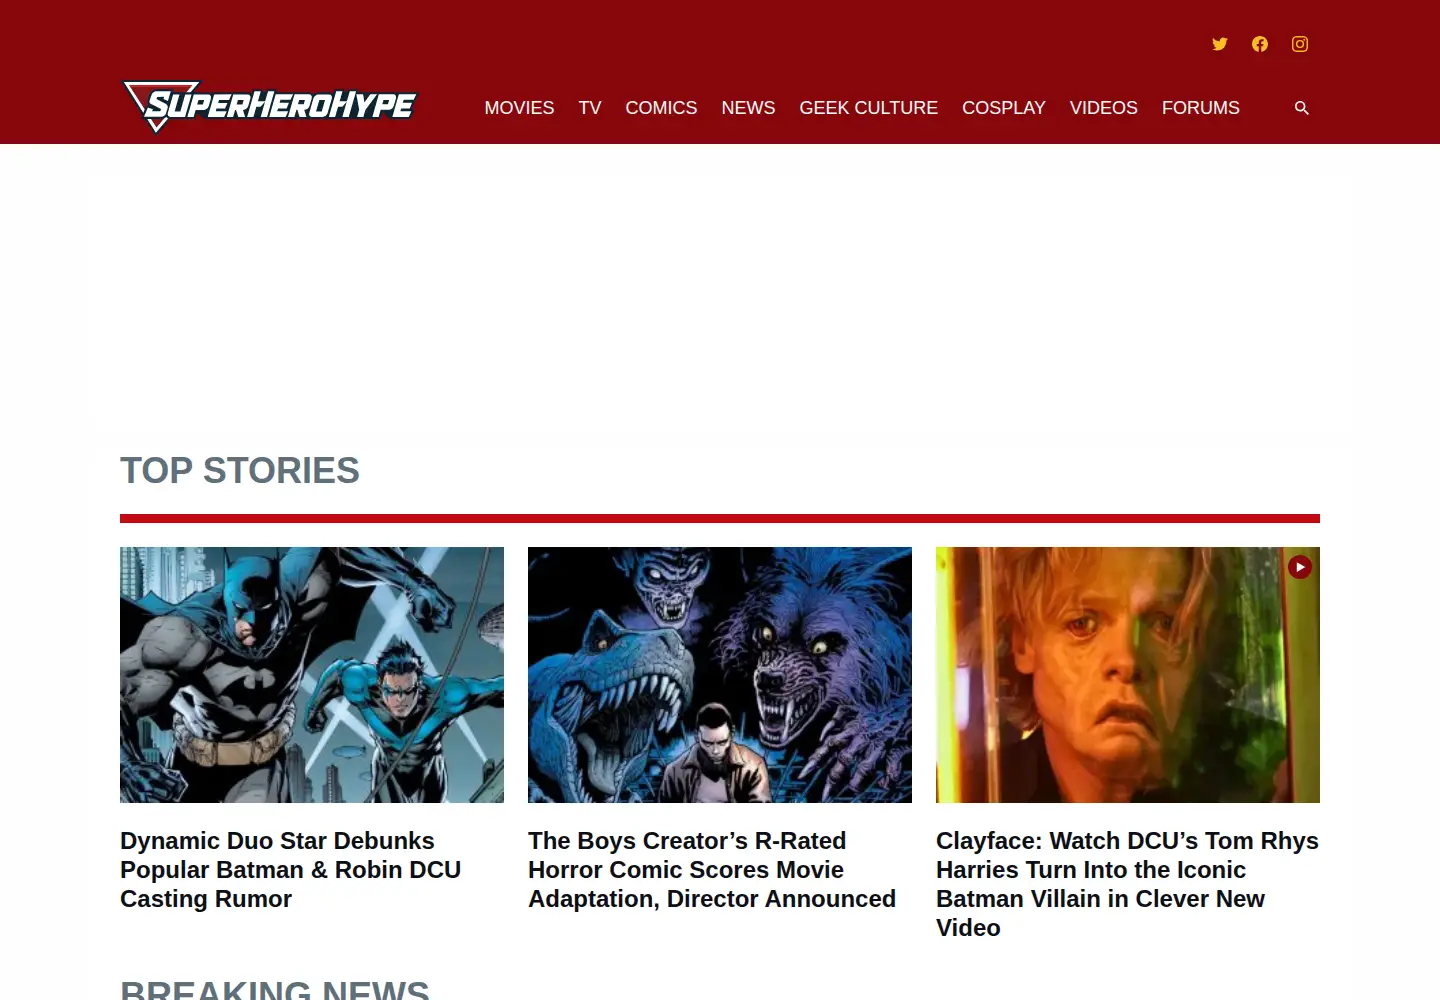Image resolution: width=1440 pixels, height=1000 pixels.
Task: Visit the SuperHeroHype Facebook page
Action: point(1260,44)
